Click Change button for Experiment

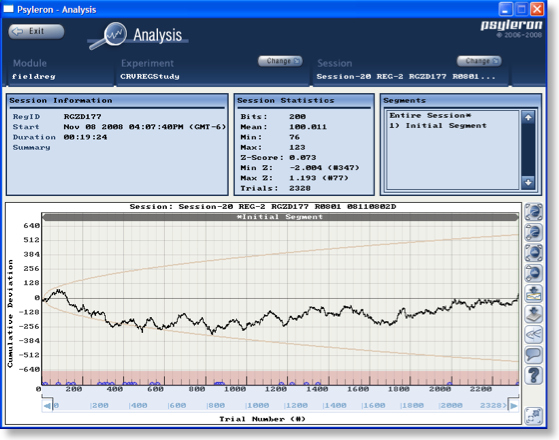pos(280,61)
